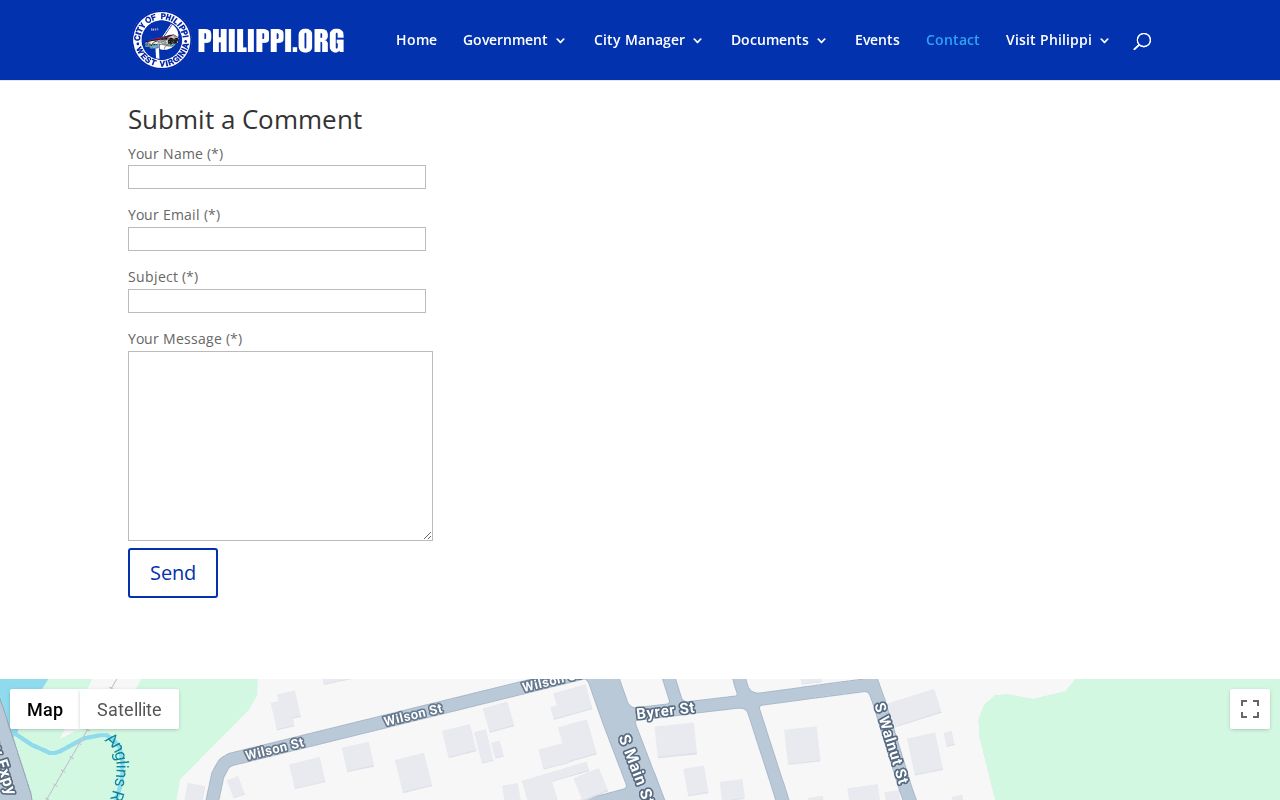Viewport: 1280px width, 800px height.
Task: Expand the Visit Philippi menu
Action: click(1058, 40)
